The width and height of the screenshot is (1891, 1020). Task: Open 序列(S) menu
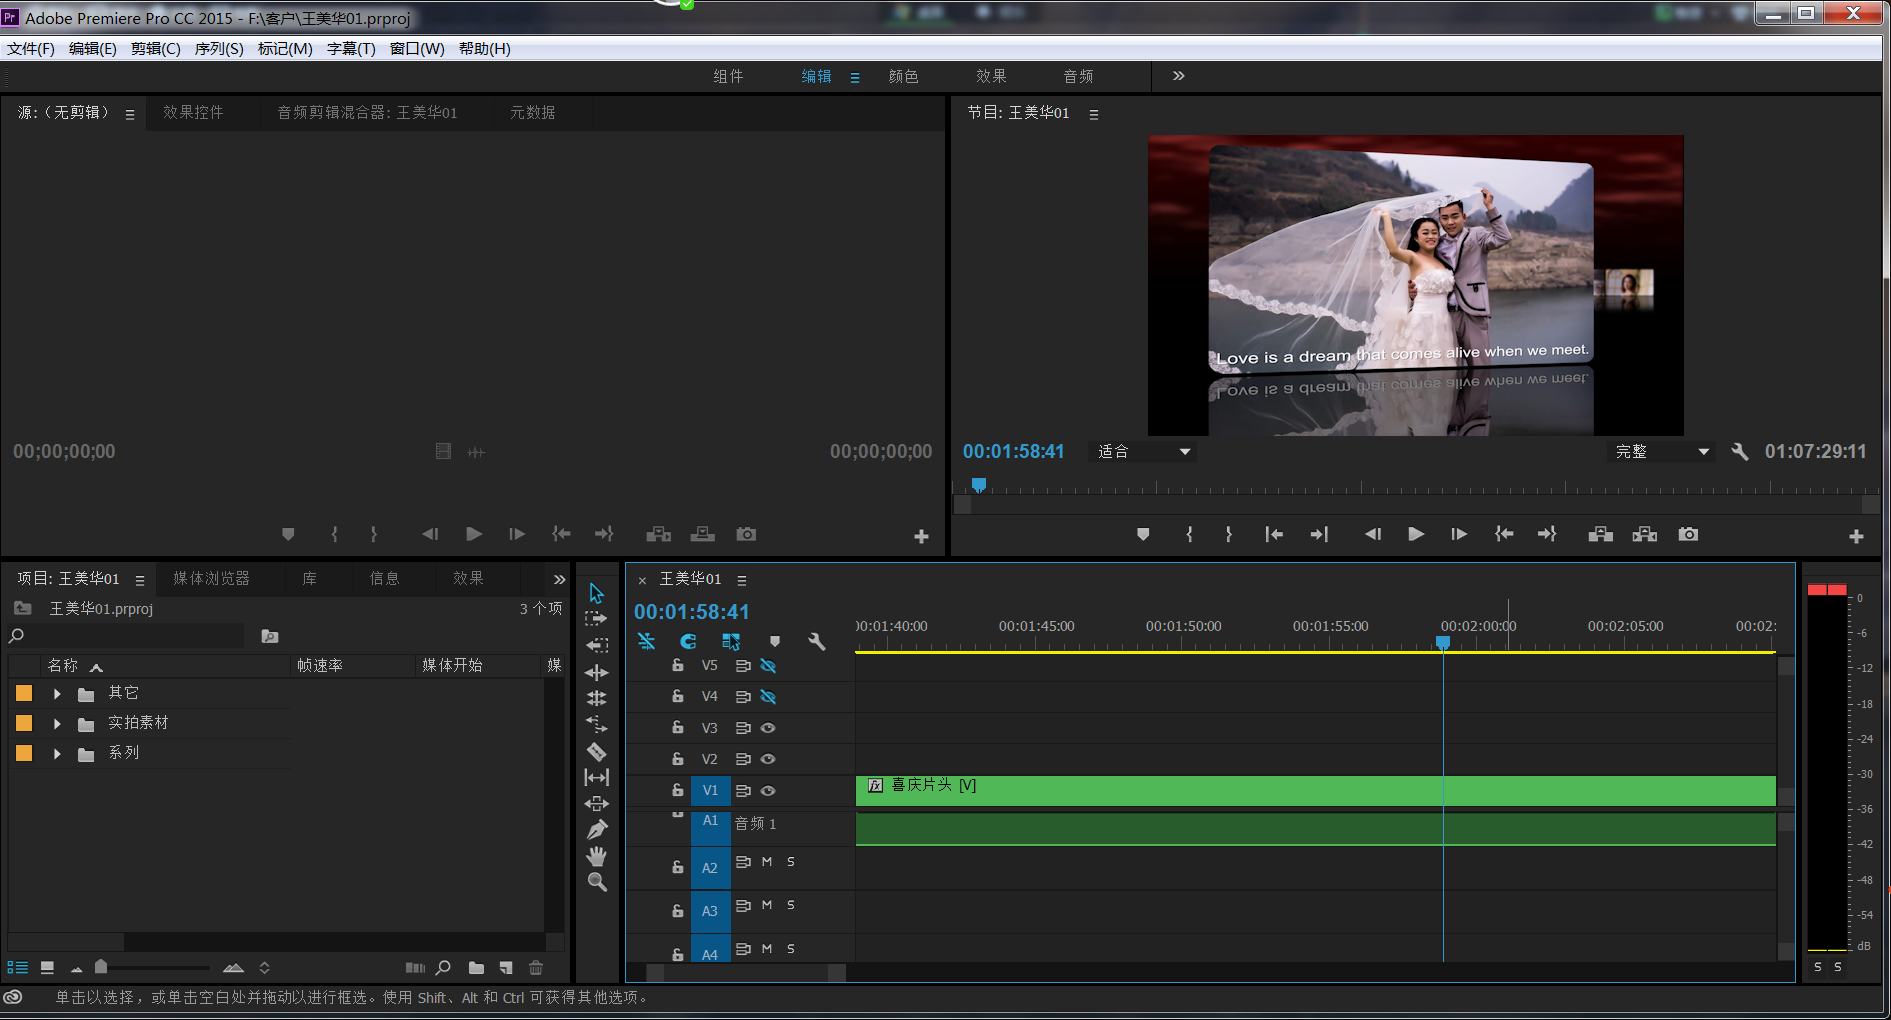click(219, 48)
